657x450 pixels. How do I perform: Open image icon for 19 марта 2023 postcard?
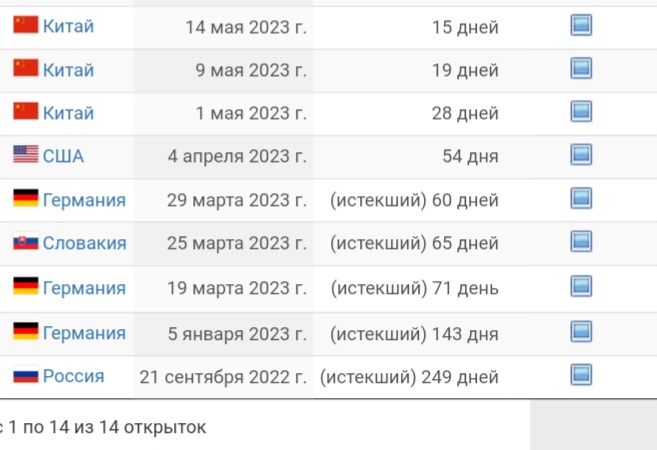pos(581,287)
